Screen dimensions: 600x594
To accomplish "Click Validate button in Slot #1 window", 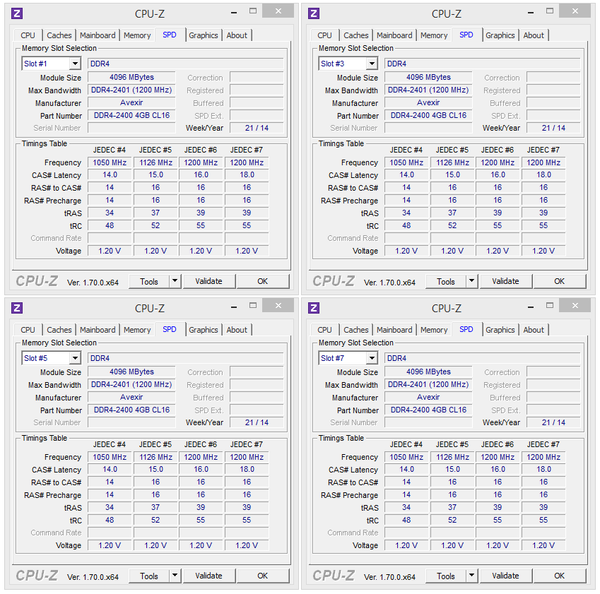I will click(x=209, y=281).
